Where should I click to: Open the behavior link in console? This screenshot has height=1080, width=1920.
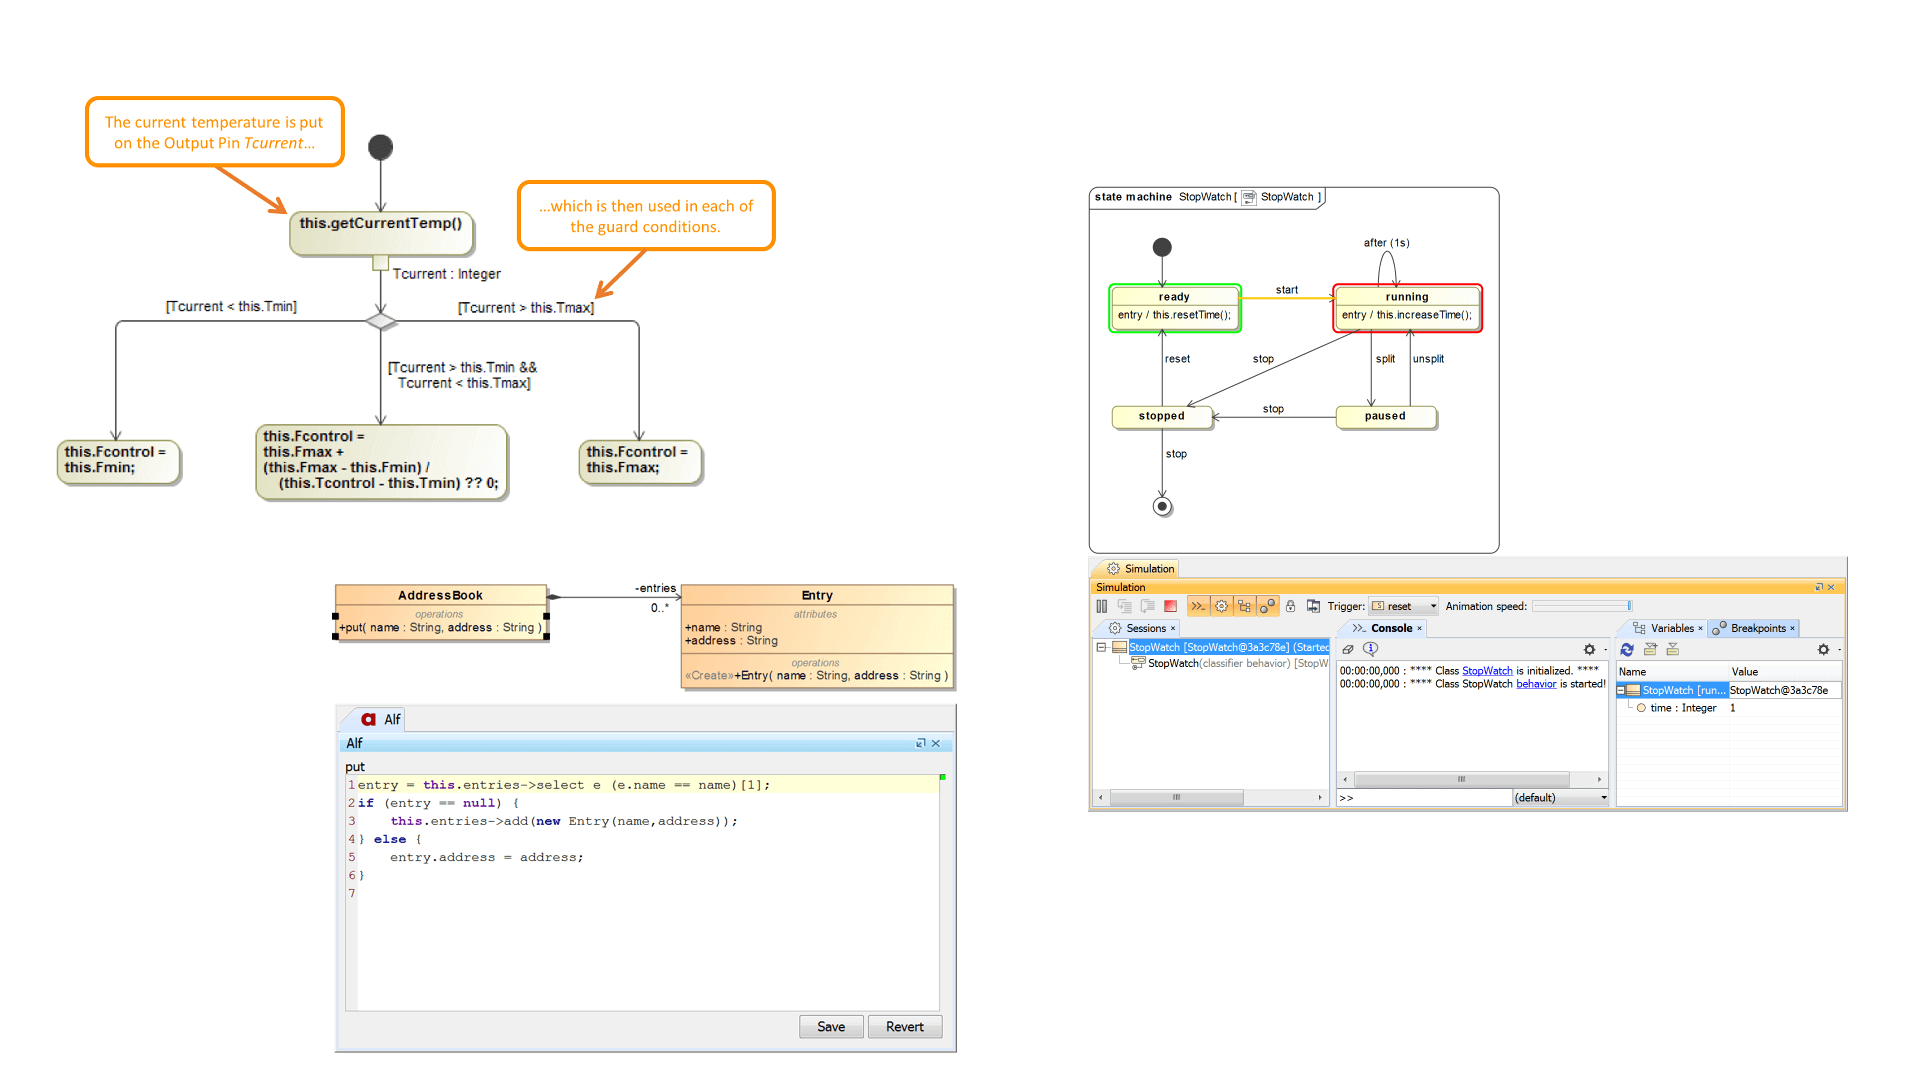pyautogui.click(x=1536, y=684)
